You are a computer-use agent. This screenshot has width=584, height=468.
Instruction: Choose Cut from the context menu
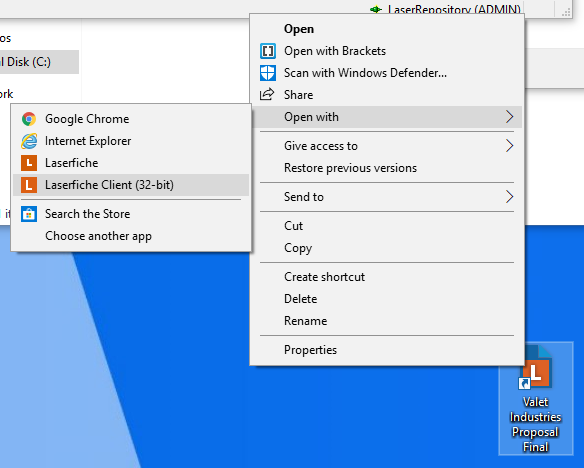[x=387, y=226]
